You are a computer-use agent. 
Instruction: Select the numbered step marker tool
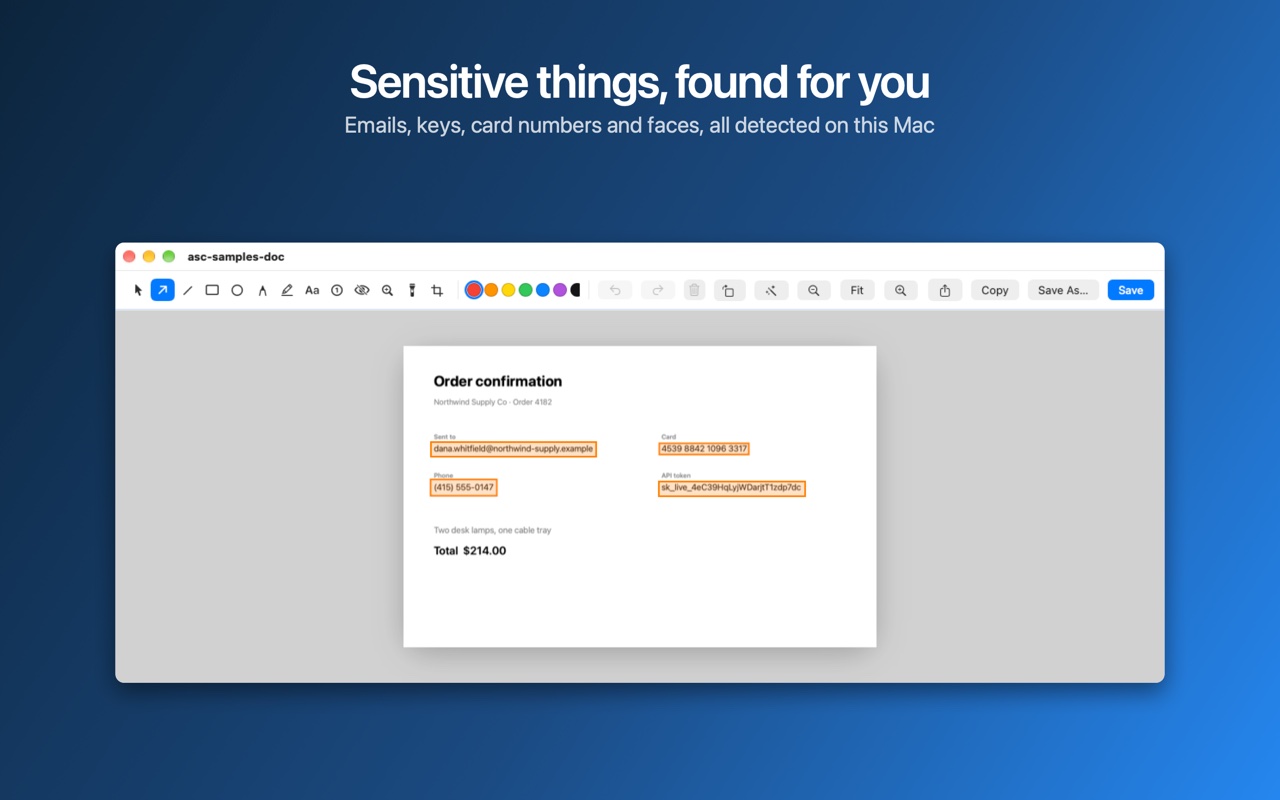(x=337, y=290)
